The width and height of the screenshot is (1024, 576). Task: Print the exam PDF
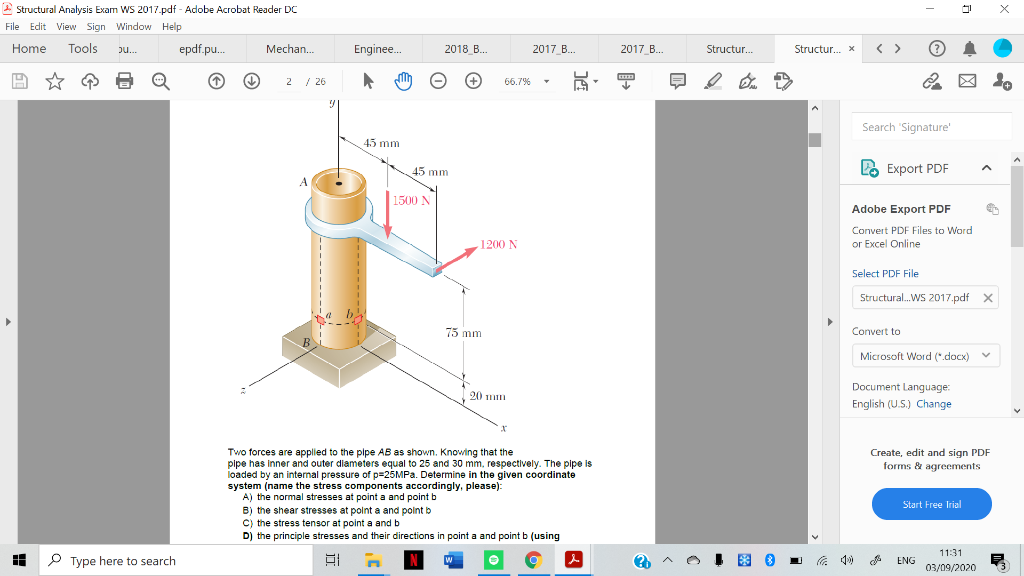[122, 82]
